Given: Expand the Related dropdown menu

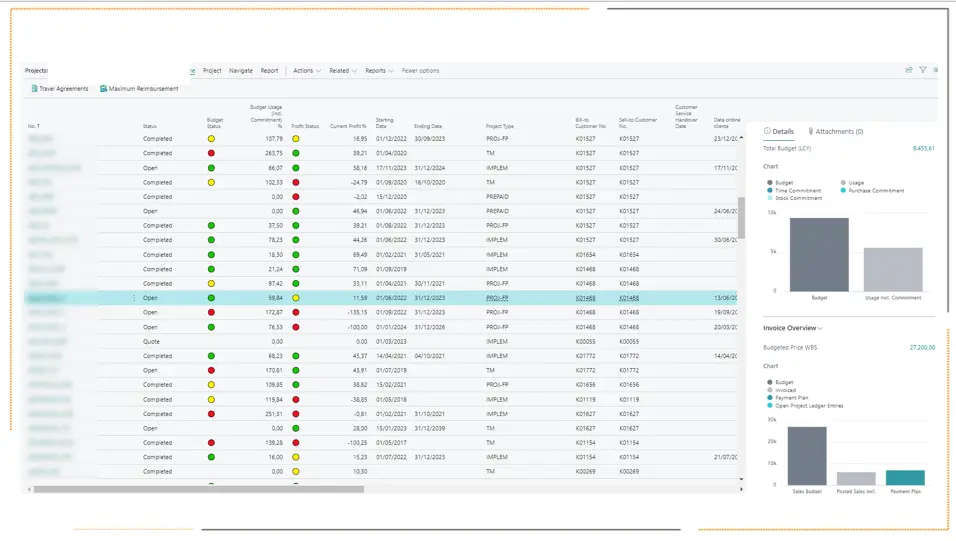Looking at the screenshot, I should [x=343, y=71].
